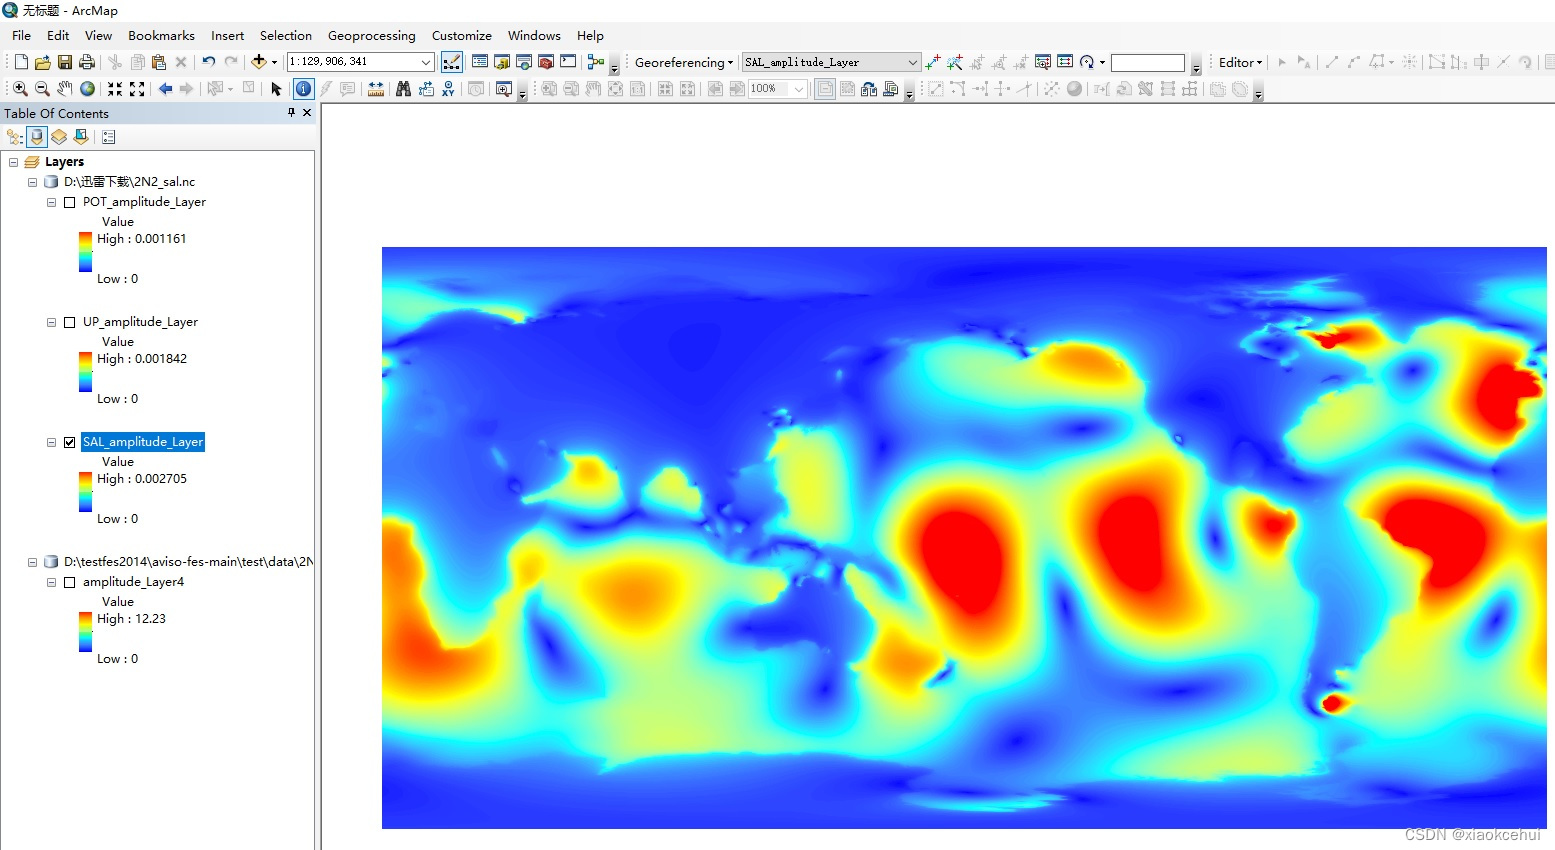Screen dimensions: 1555x850
Task: Click the Fixed Zoom In icon
Action: pos(115,89)
